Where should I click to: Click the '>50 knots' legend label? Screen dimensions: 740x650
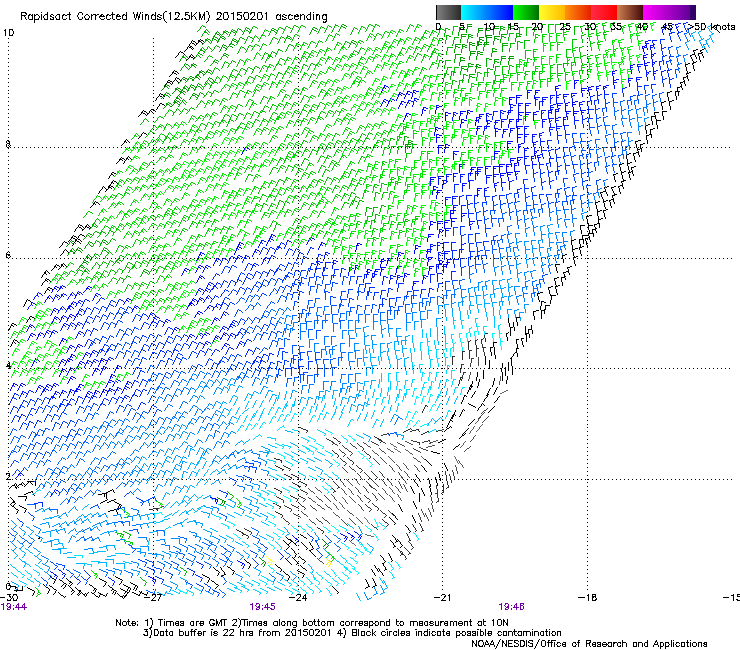click(x=712, y=27)
